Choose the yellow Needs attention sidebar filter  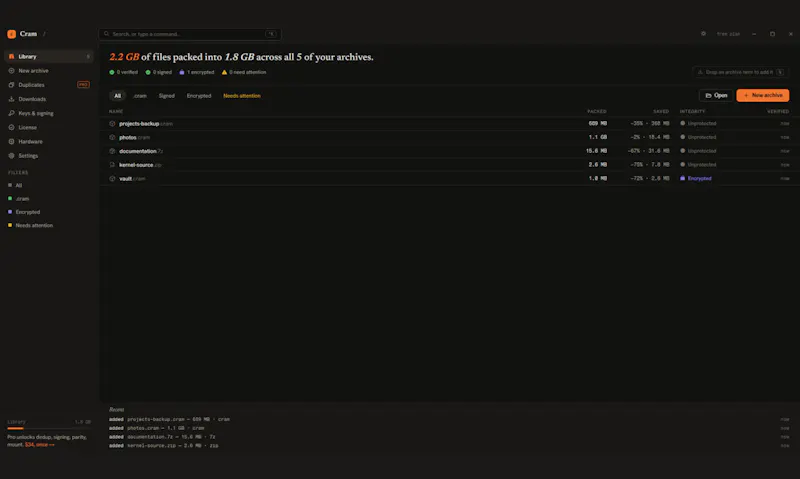(30, 225)
